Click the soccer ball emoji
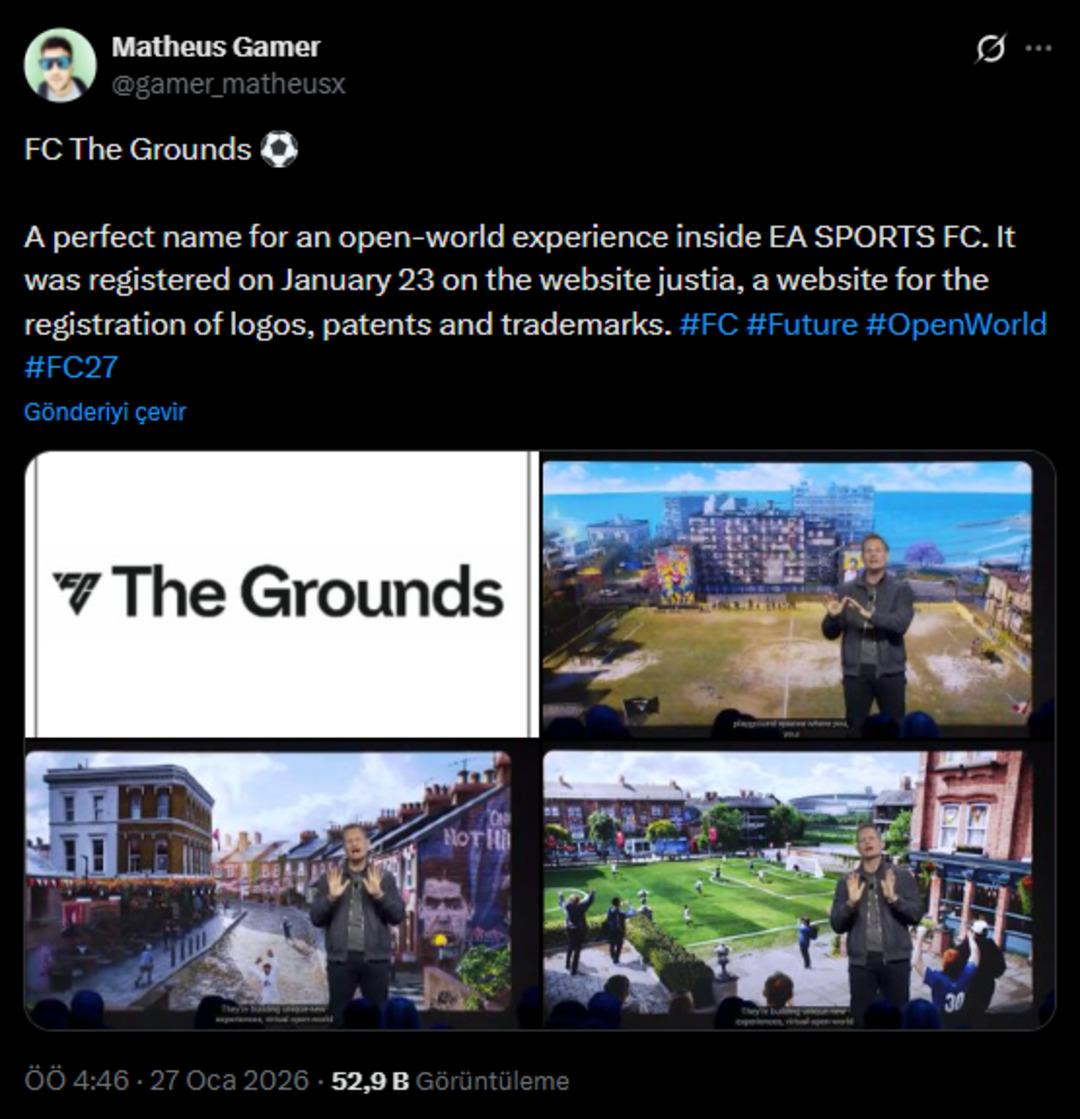The width and height of the screenshot is (1080, 1119). pos(278,149)
